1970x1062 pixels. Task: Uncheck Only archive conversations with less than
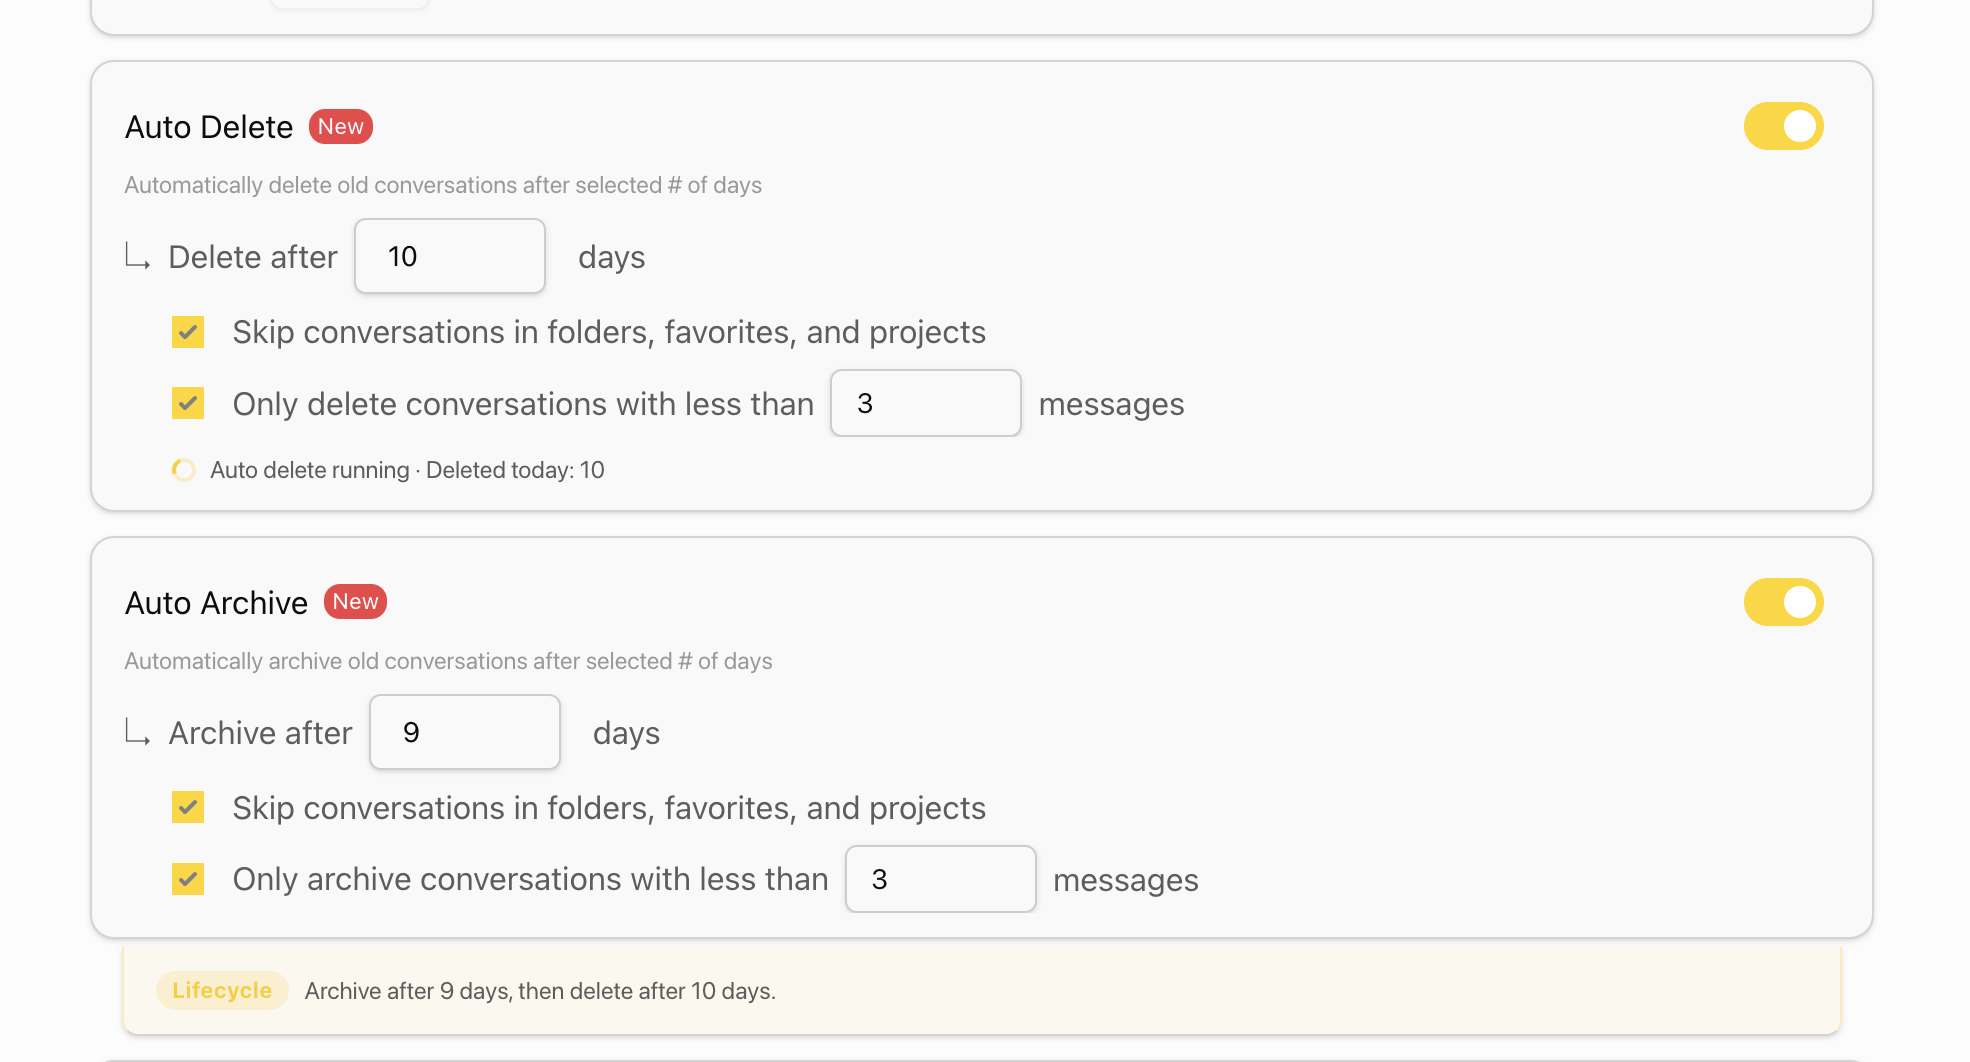188,879
